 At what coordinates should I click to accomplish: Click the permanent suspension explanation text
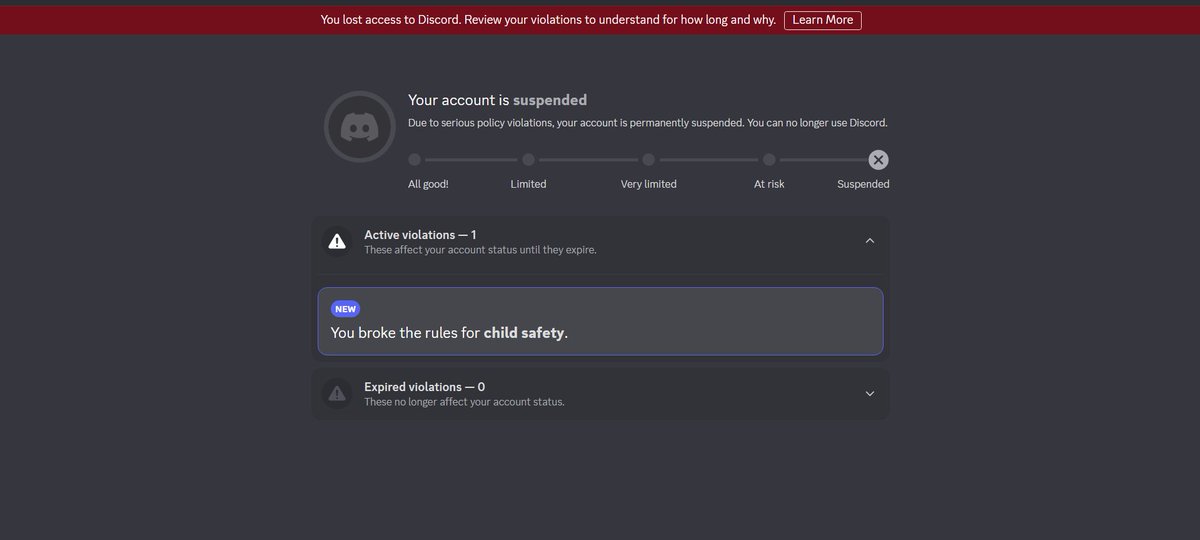648,123
